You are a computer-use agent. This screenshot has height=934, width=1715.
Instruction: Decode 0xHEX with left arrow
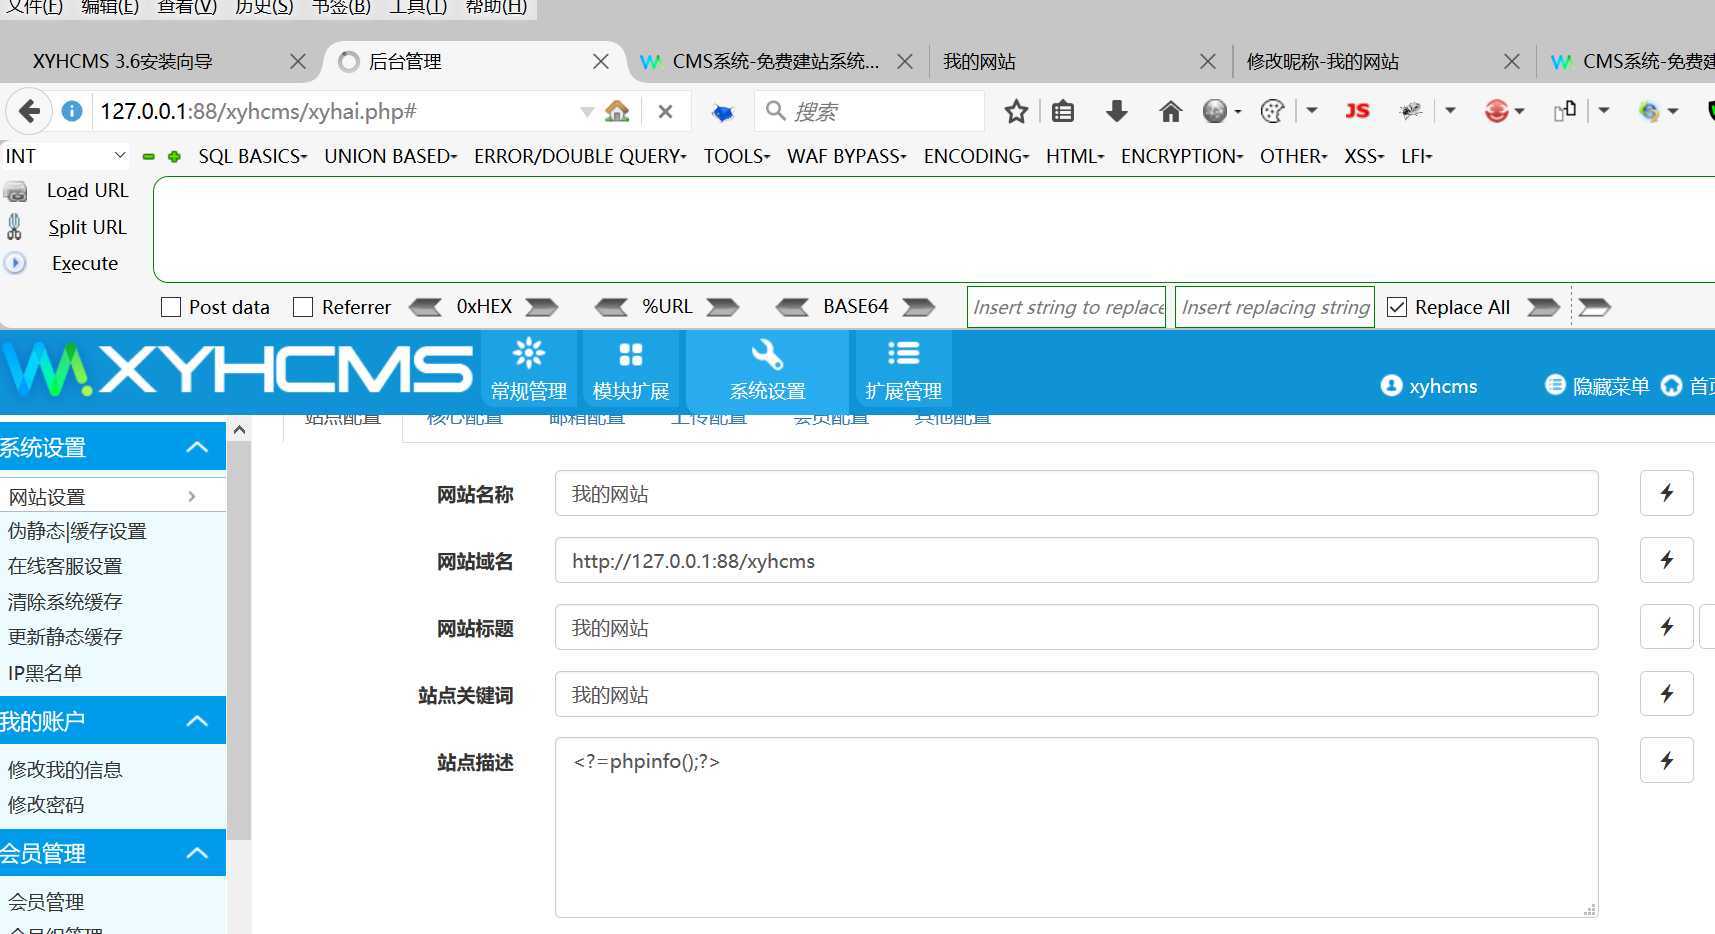[x=426, y=307]
